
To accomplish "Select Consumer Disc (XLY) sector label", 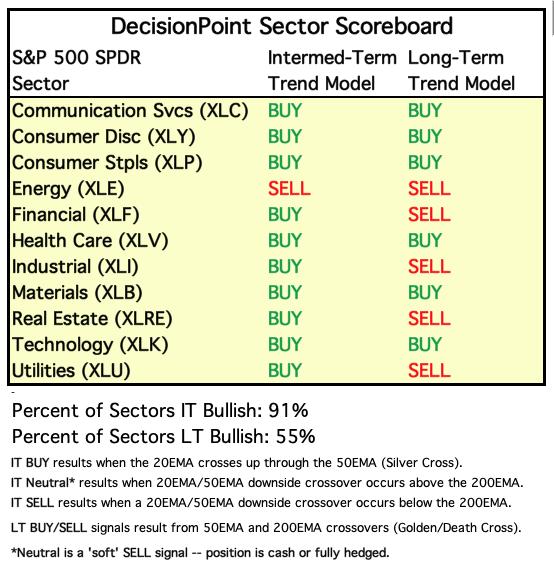I will point(104,137).
